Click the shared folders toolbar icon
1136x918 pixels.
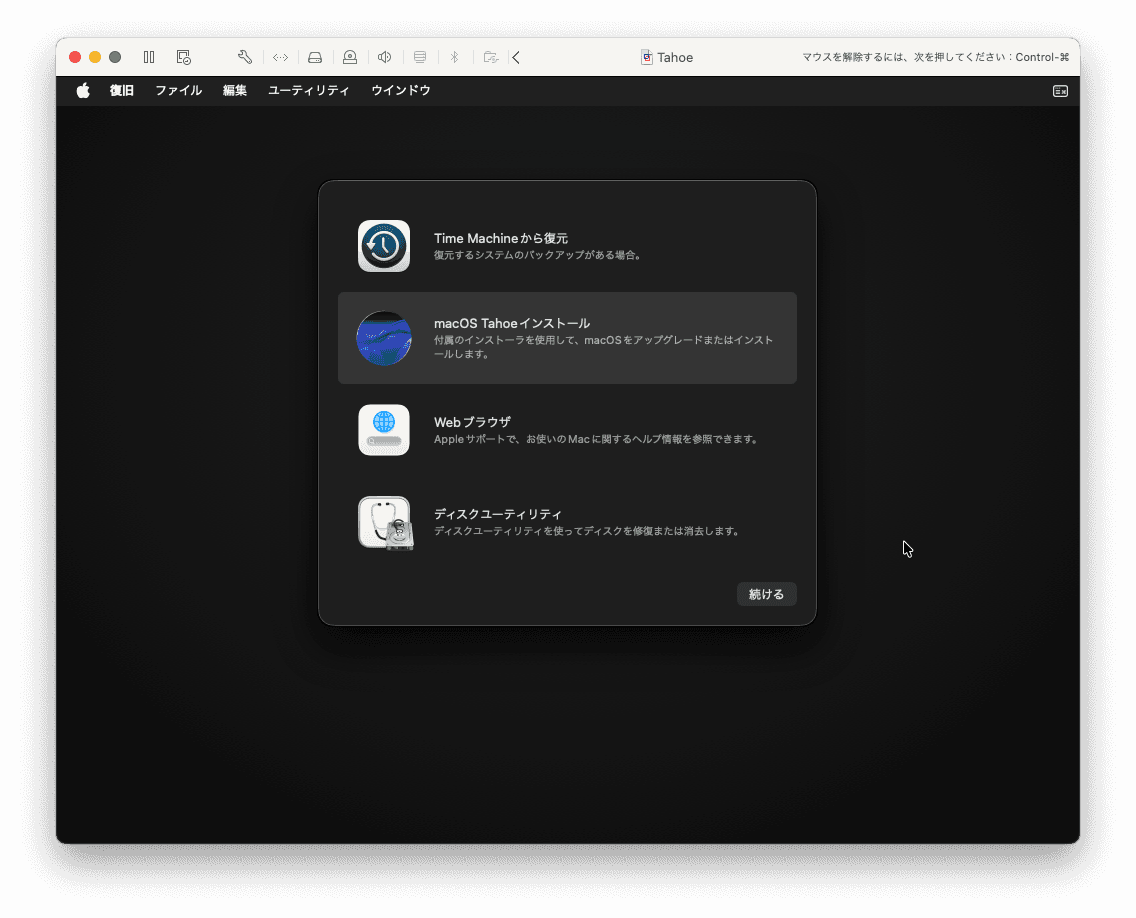[490, 57]
